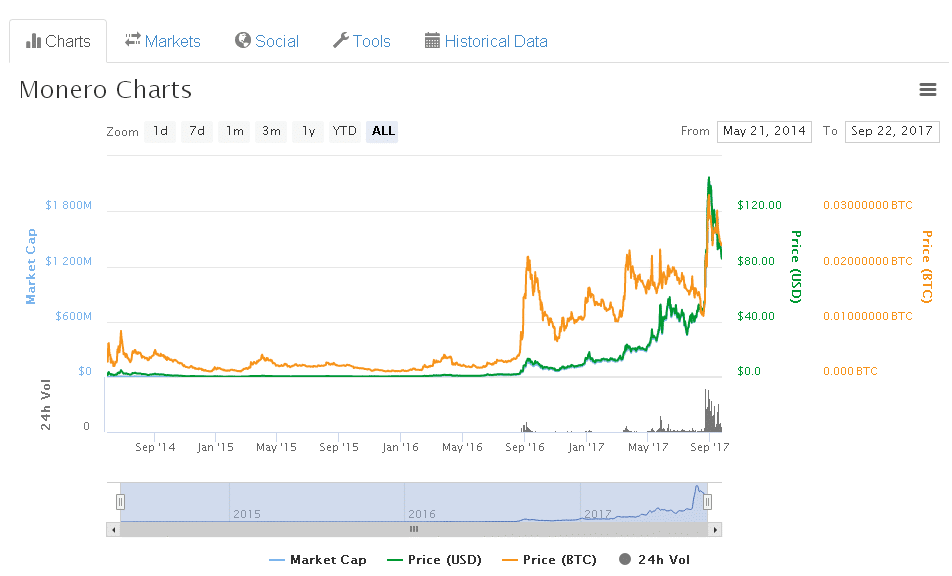Click the May '15 x-axis label
This screenshot has height=576, width=952.
(276, 447)
